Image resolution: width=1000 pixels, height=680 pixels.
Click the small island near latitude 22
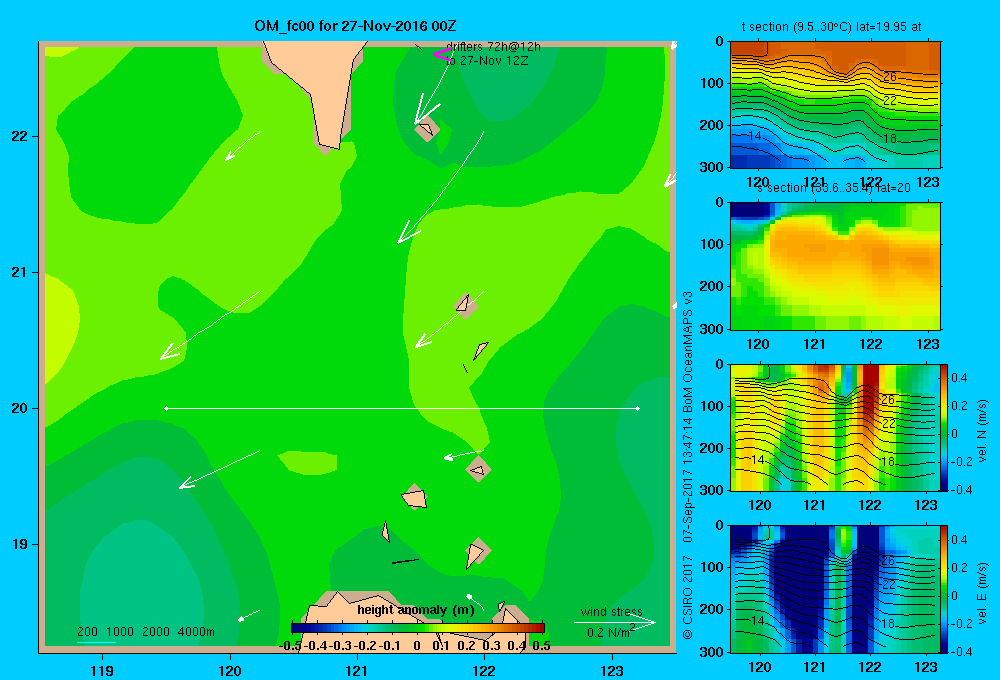[x=427, y=129]
